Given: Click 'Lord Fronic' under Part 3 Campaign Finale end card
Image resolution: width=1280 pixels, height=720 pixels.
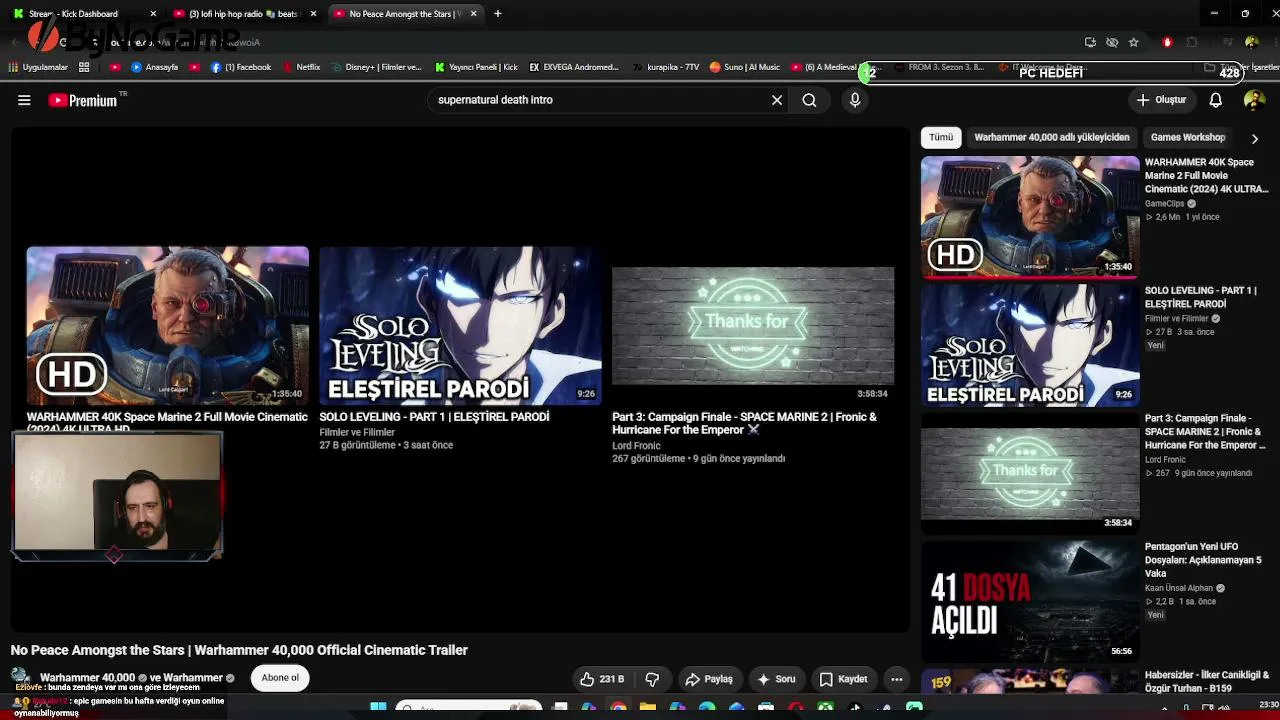Looking at the screenshot, I should tap(636, 446).
